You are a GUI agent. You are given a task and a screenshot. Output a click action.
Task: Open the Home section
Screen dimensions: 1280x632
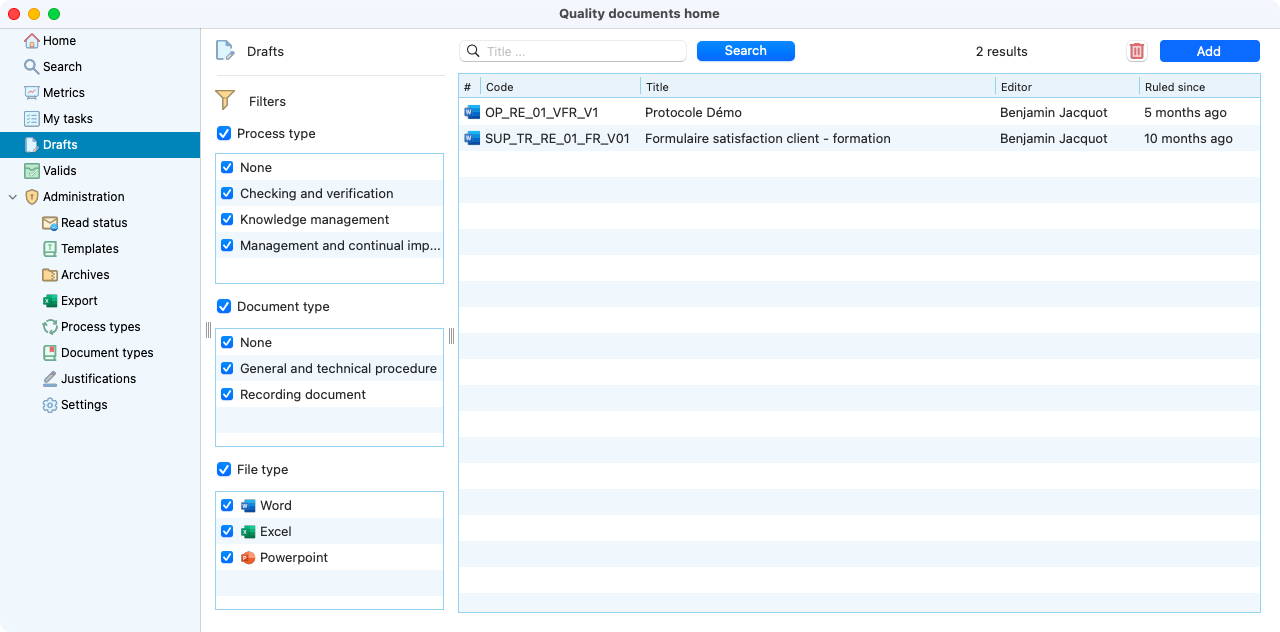[100, 41]
